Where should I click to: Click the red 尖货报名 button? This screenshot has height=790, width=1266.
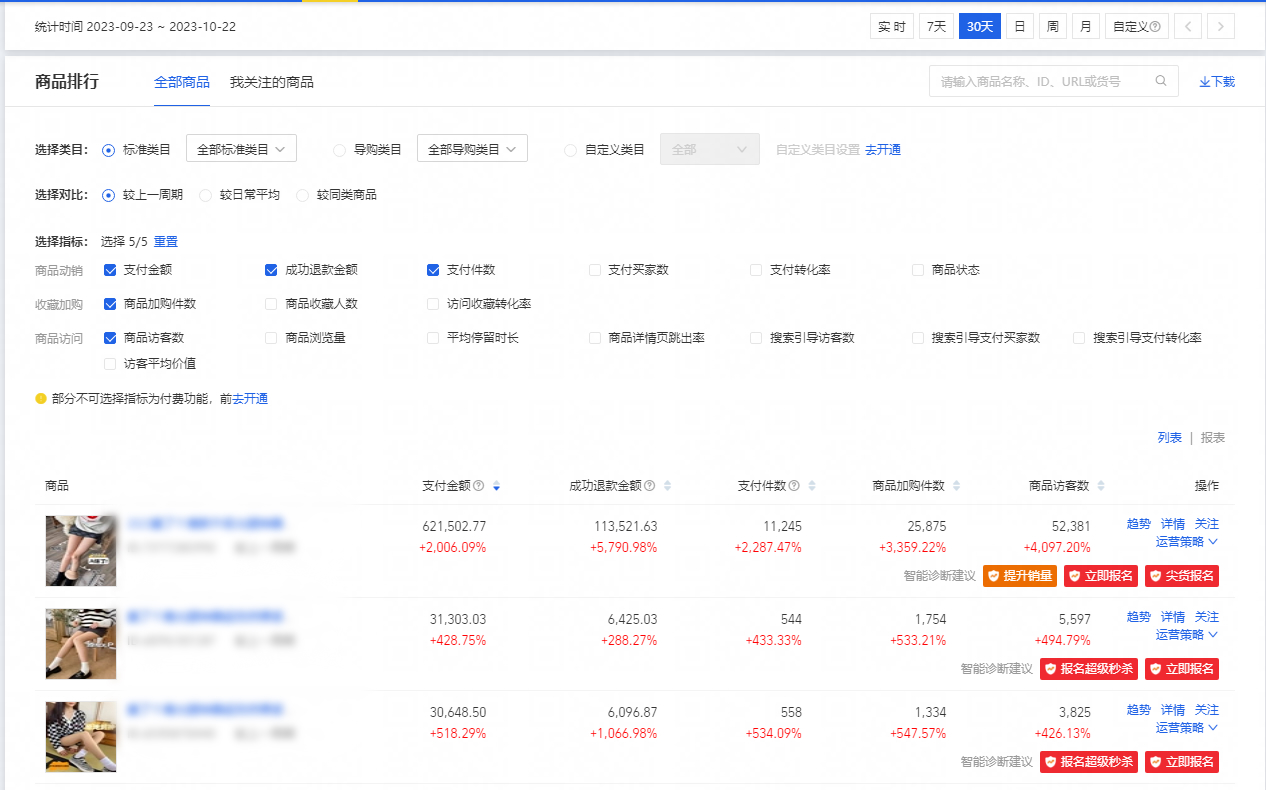tap(1182, 576)
